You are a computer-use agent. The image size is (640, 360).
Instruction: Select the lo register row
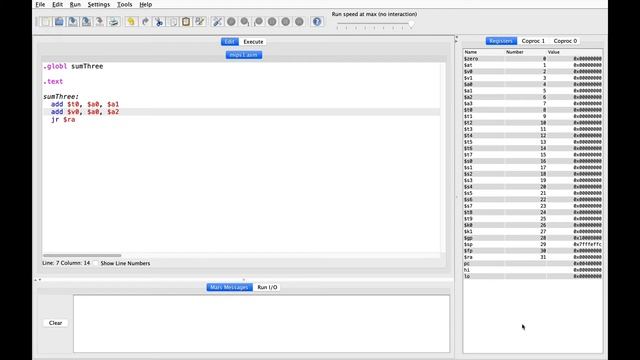point(533,276)
